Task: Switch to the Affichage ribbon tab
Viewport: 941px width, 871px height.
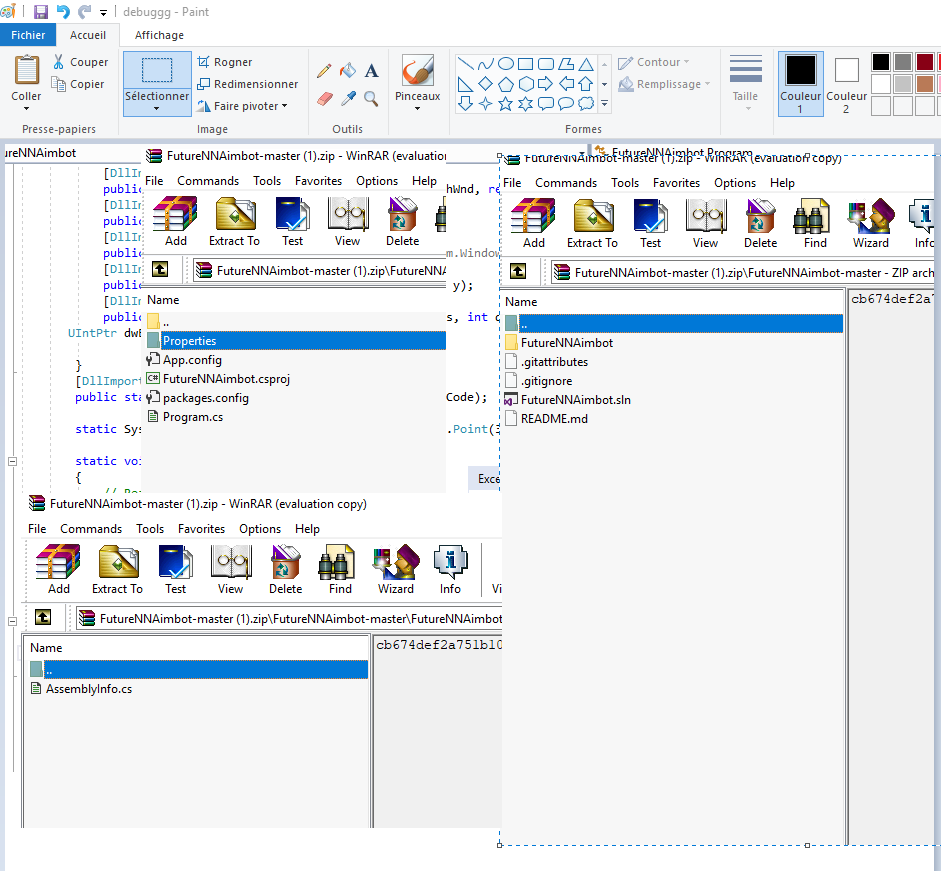Action: point(159,35)
